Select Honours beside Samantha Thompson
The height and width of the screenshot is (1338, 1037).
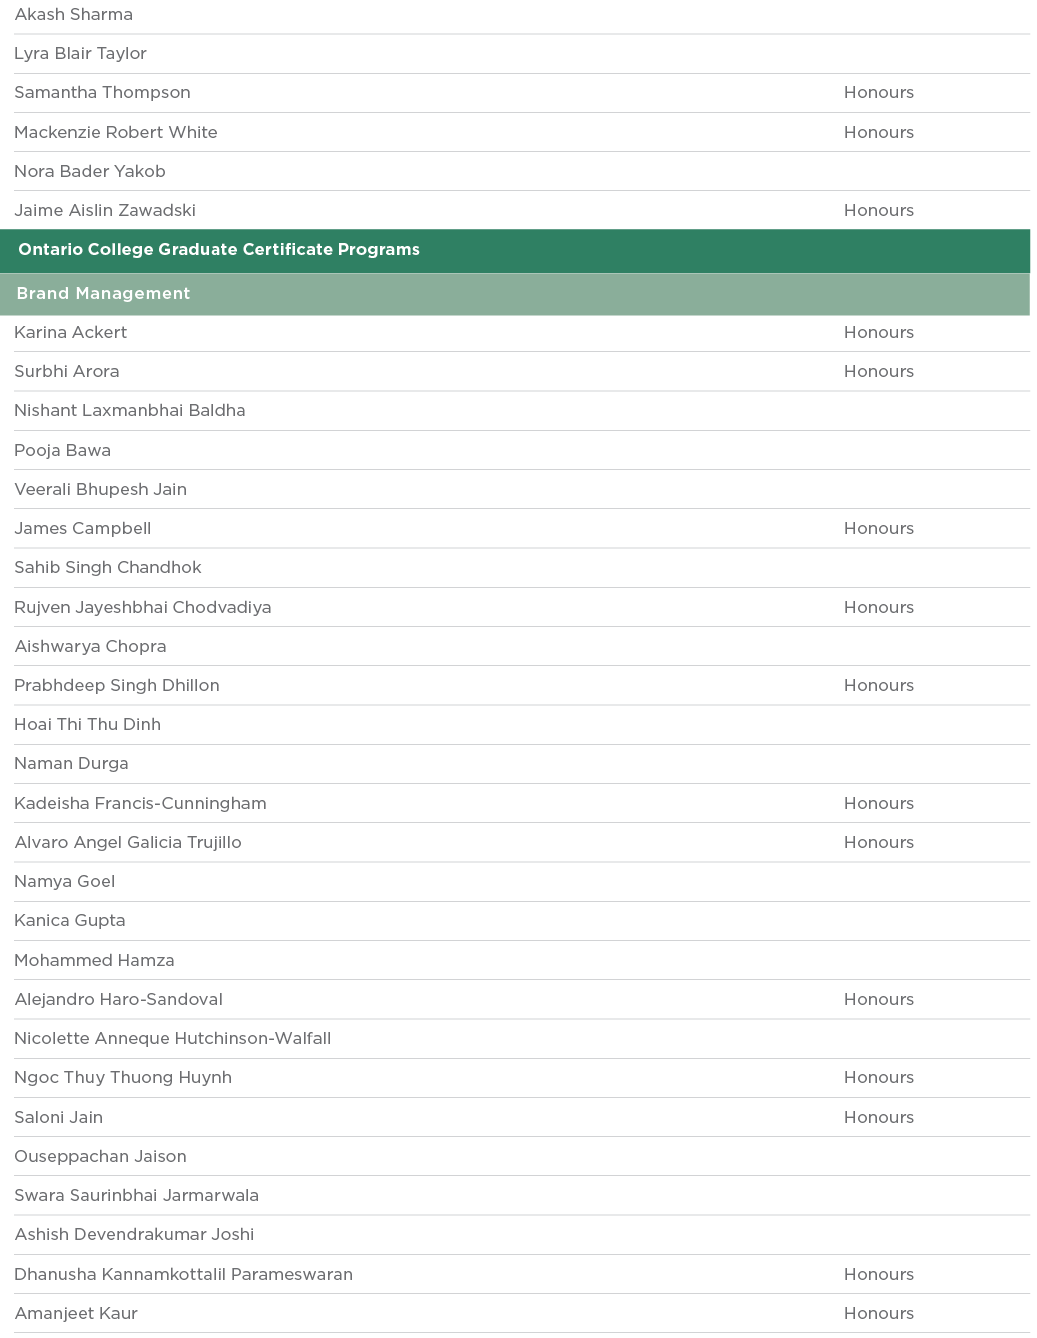pyautogui.click(x=878, y=93)
